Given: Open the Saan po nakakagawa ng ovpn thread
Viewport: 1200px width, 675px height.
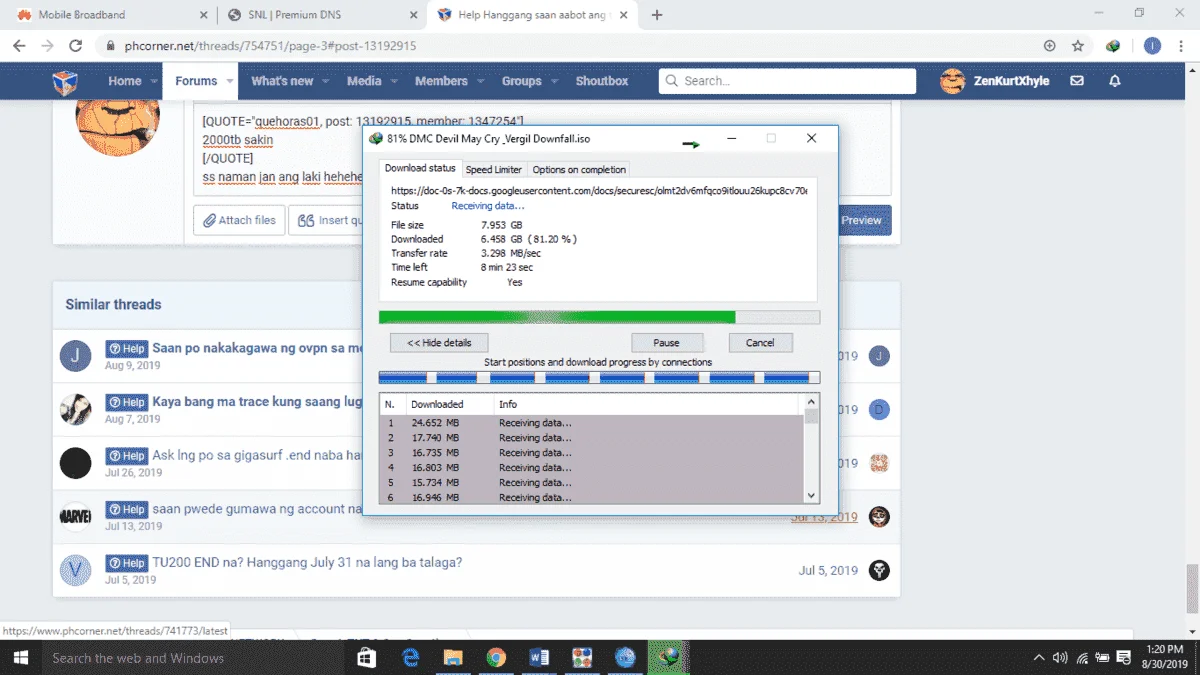Looking at the screenshot, I should tap(257, 348).
